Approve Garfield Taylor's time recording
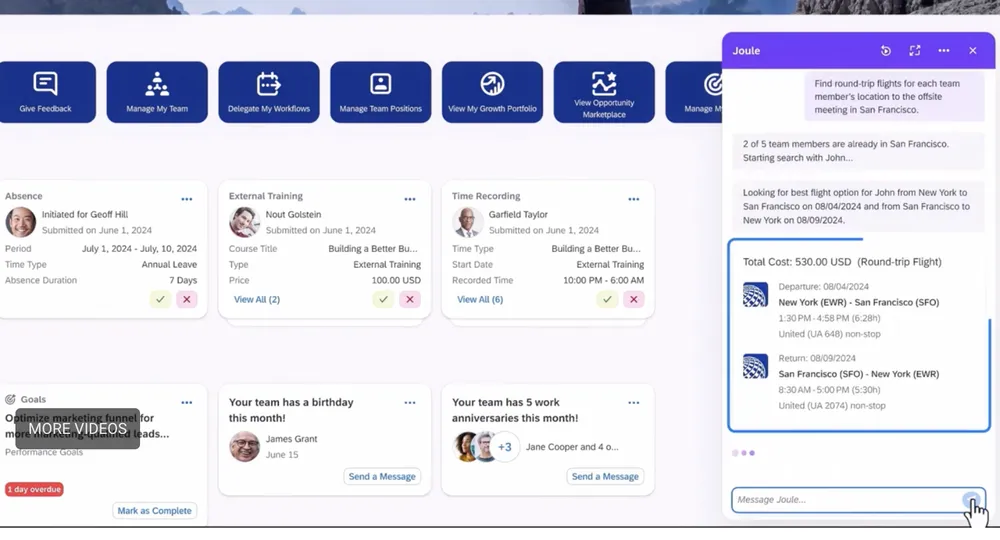 click(x=607, y=299)
